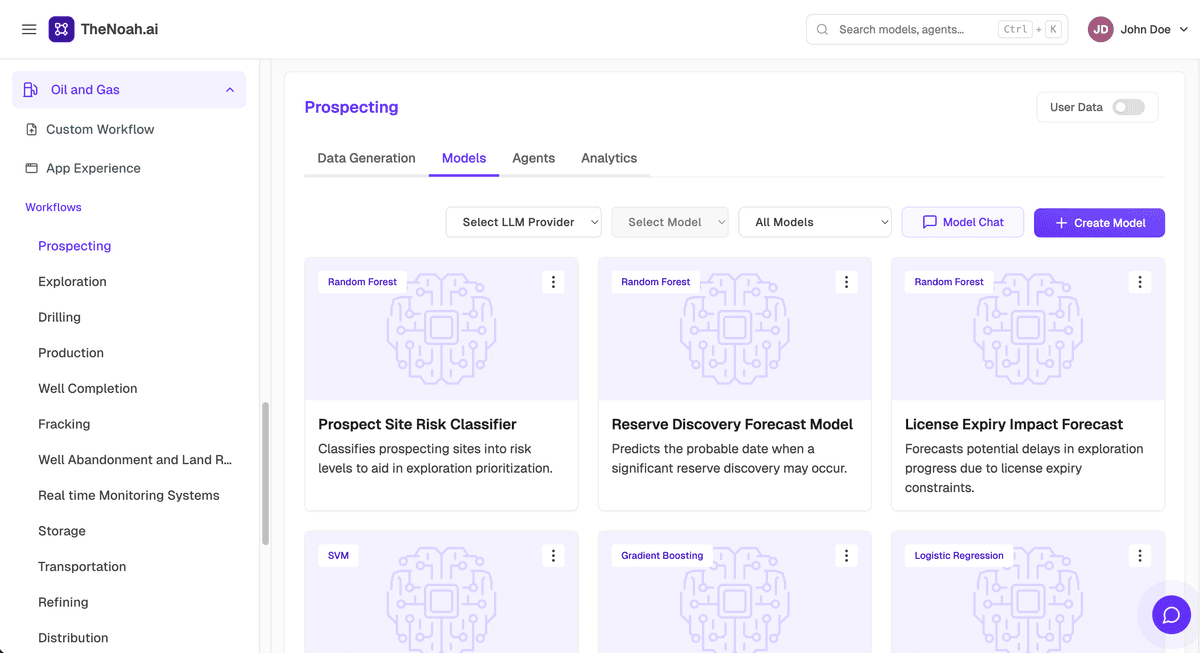
Task: Switch to the Data Generation tab
Action: 366,158
